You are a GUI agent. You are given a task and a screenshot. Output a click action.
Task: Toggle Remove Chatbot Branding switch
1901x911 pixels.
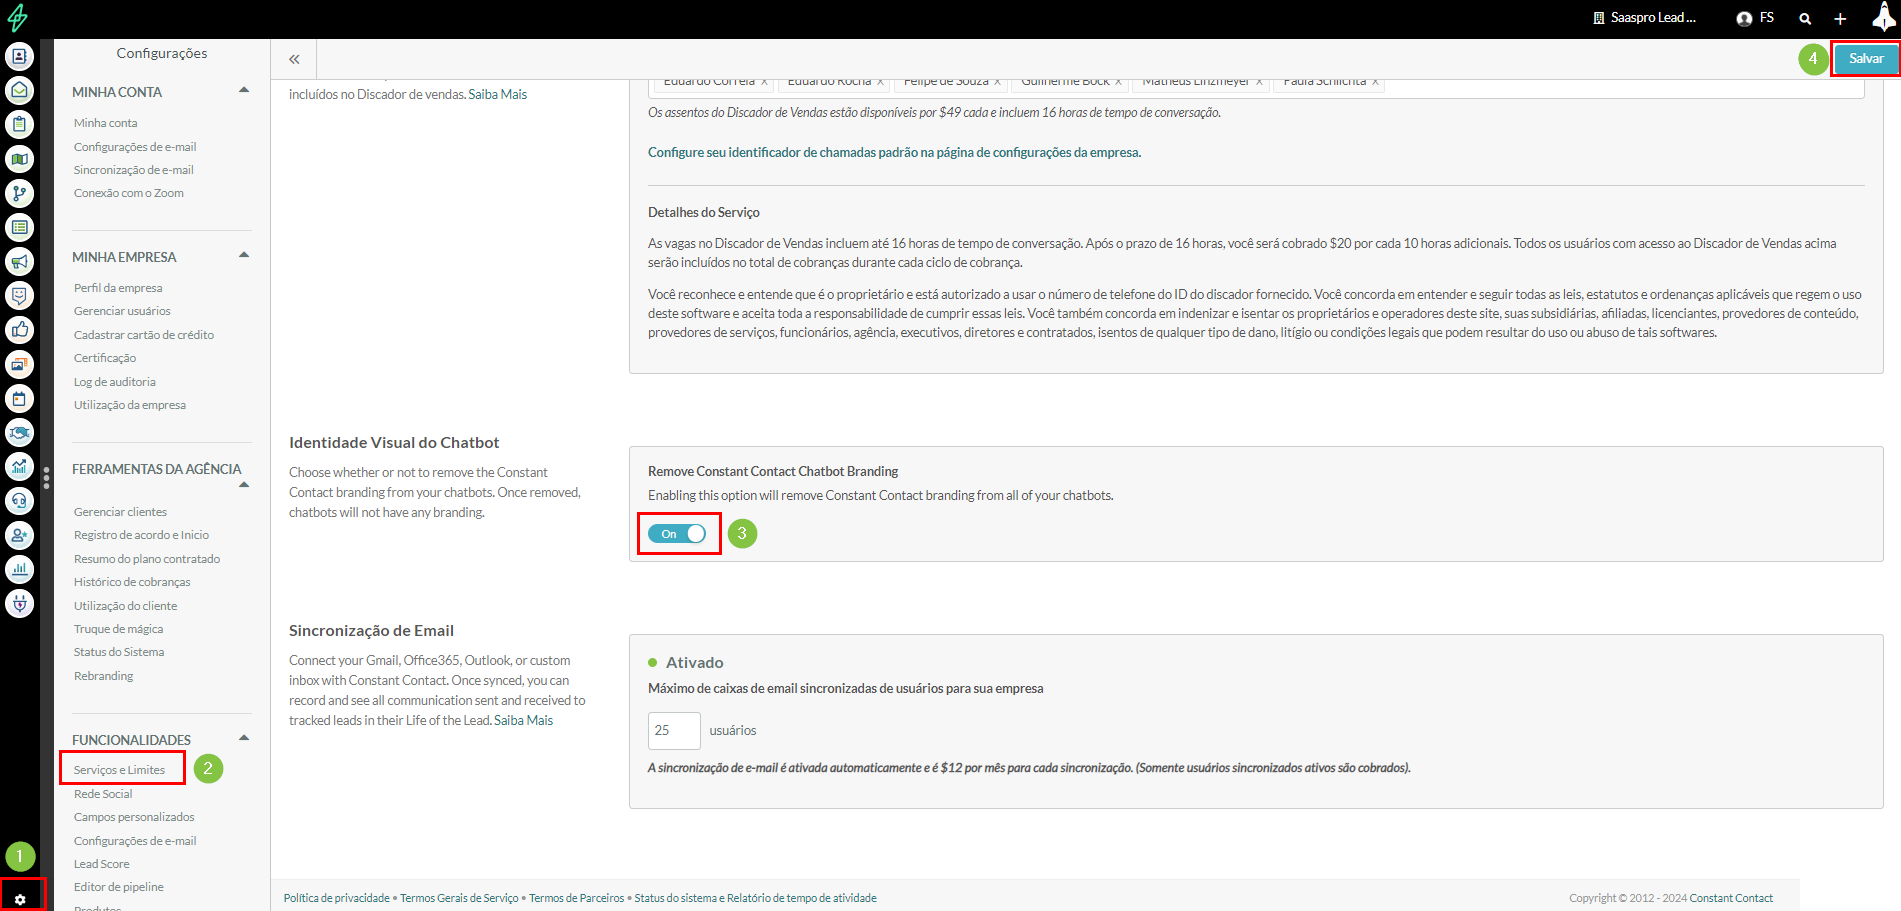(677, 534)
